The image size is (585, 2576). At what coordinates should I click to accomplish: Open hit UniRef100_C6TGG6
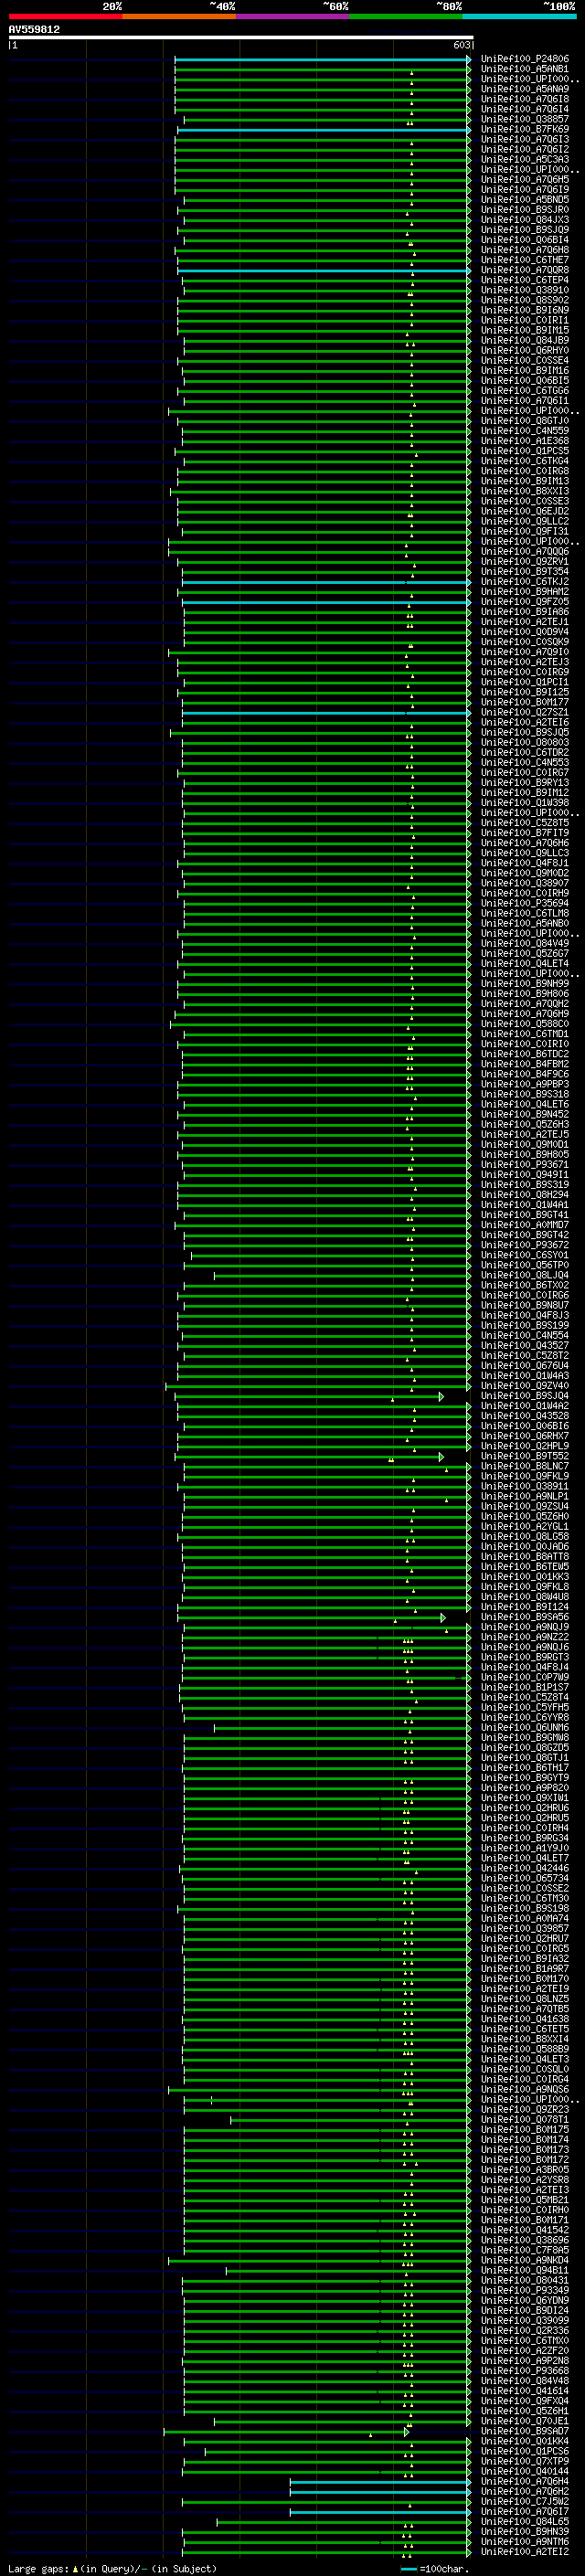(x=525, y=390)
